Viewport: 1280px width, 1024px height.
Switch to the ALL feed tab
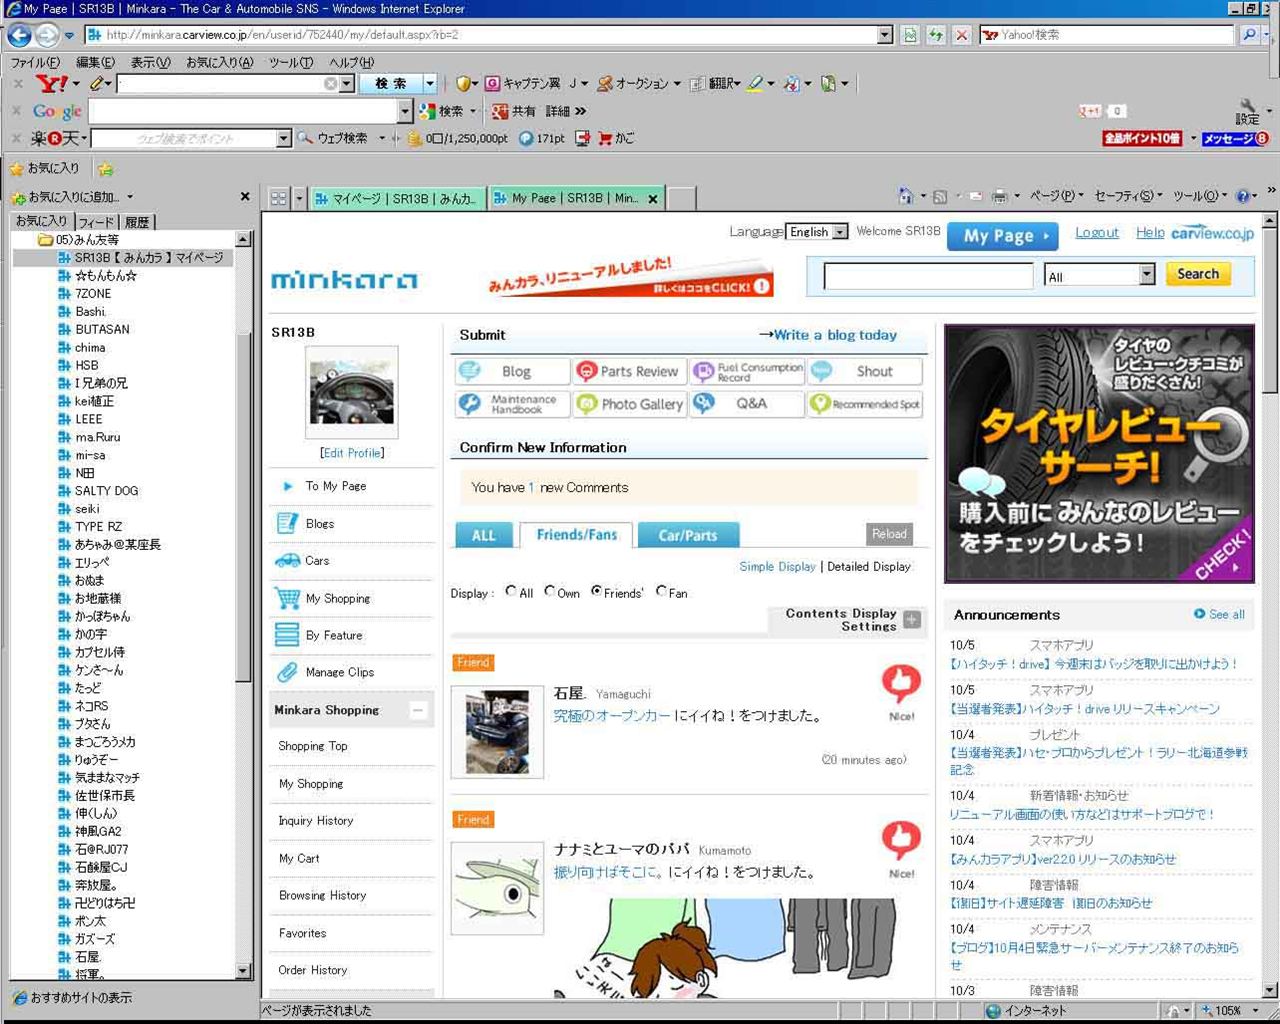click(484, 535)
